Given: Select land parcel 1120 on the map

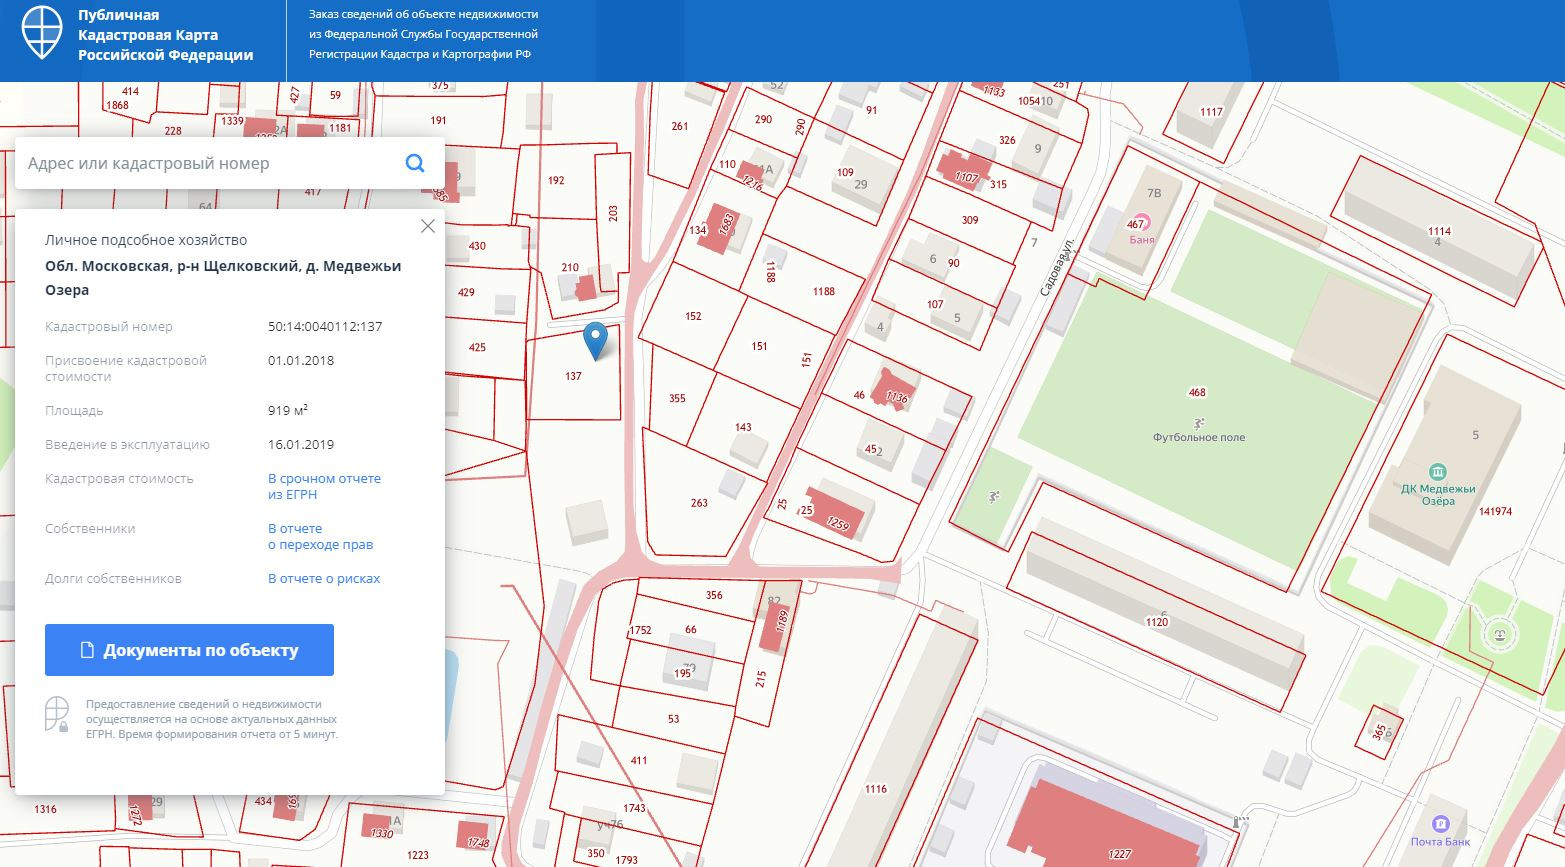Looking at the screenshot, I should click(x=1156, y=622).
